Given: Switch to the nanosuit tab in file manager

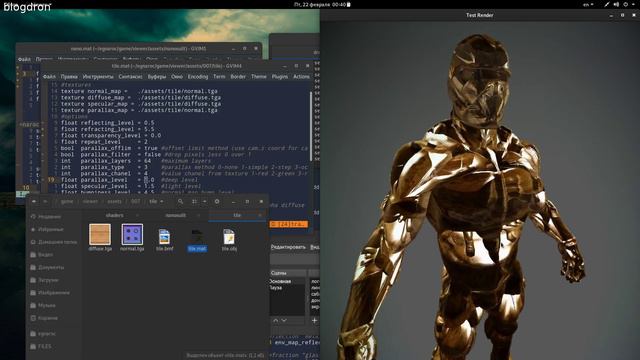Looking at the screenshot, I should (176, 215).
